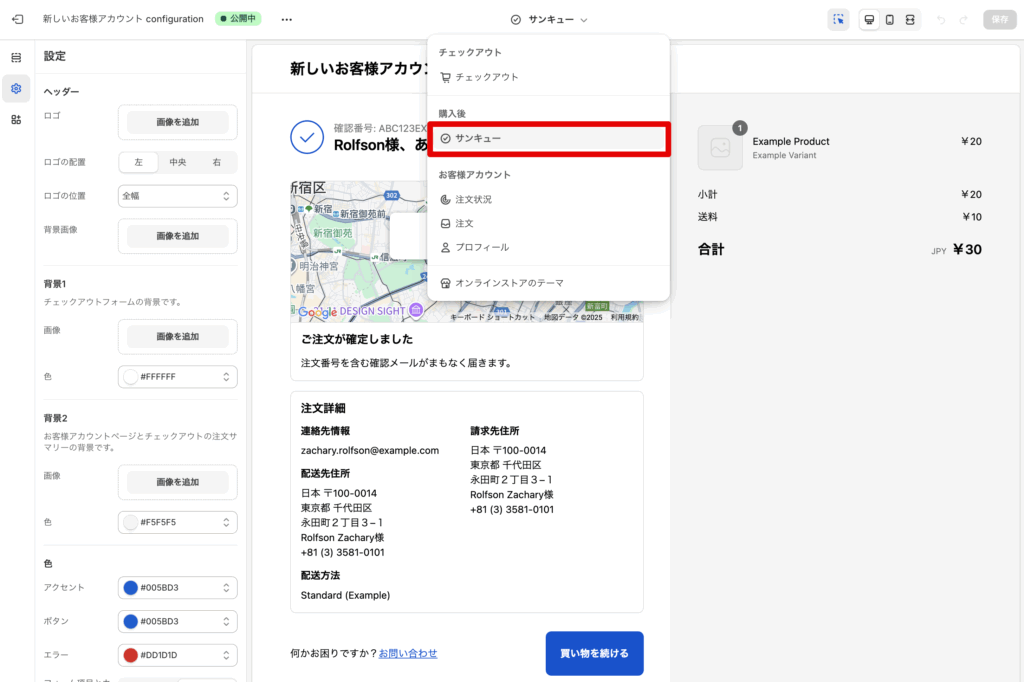This screenshot has height=682, width=1024.
Task: Open the map 利用規約 link
Action: [625, 317]
